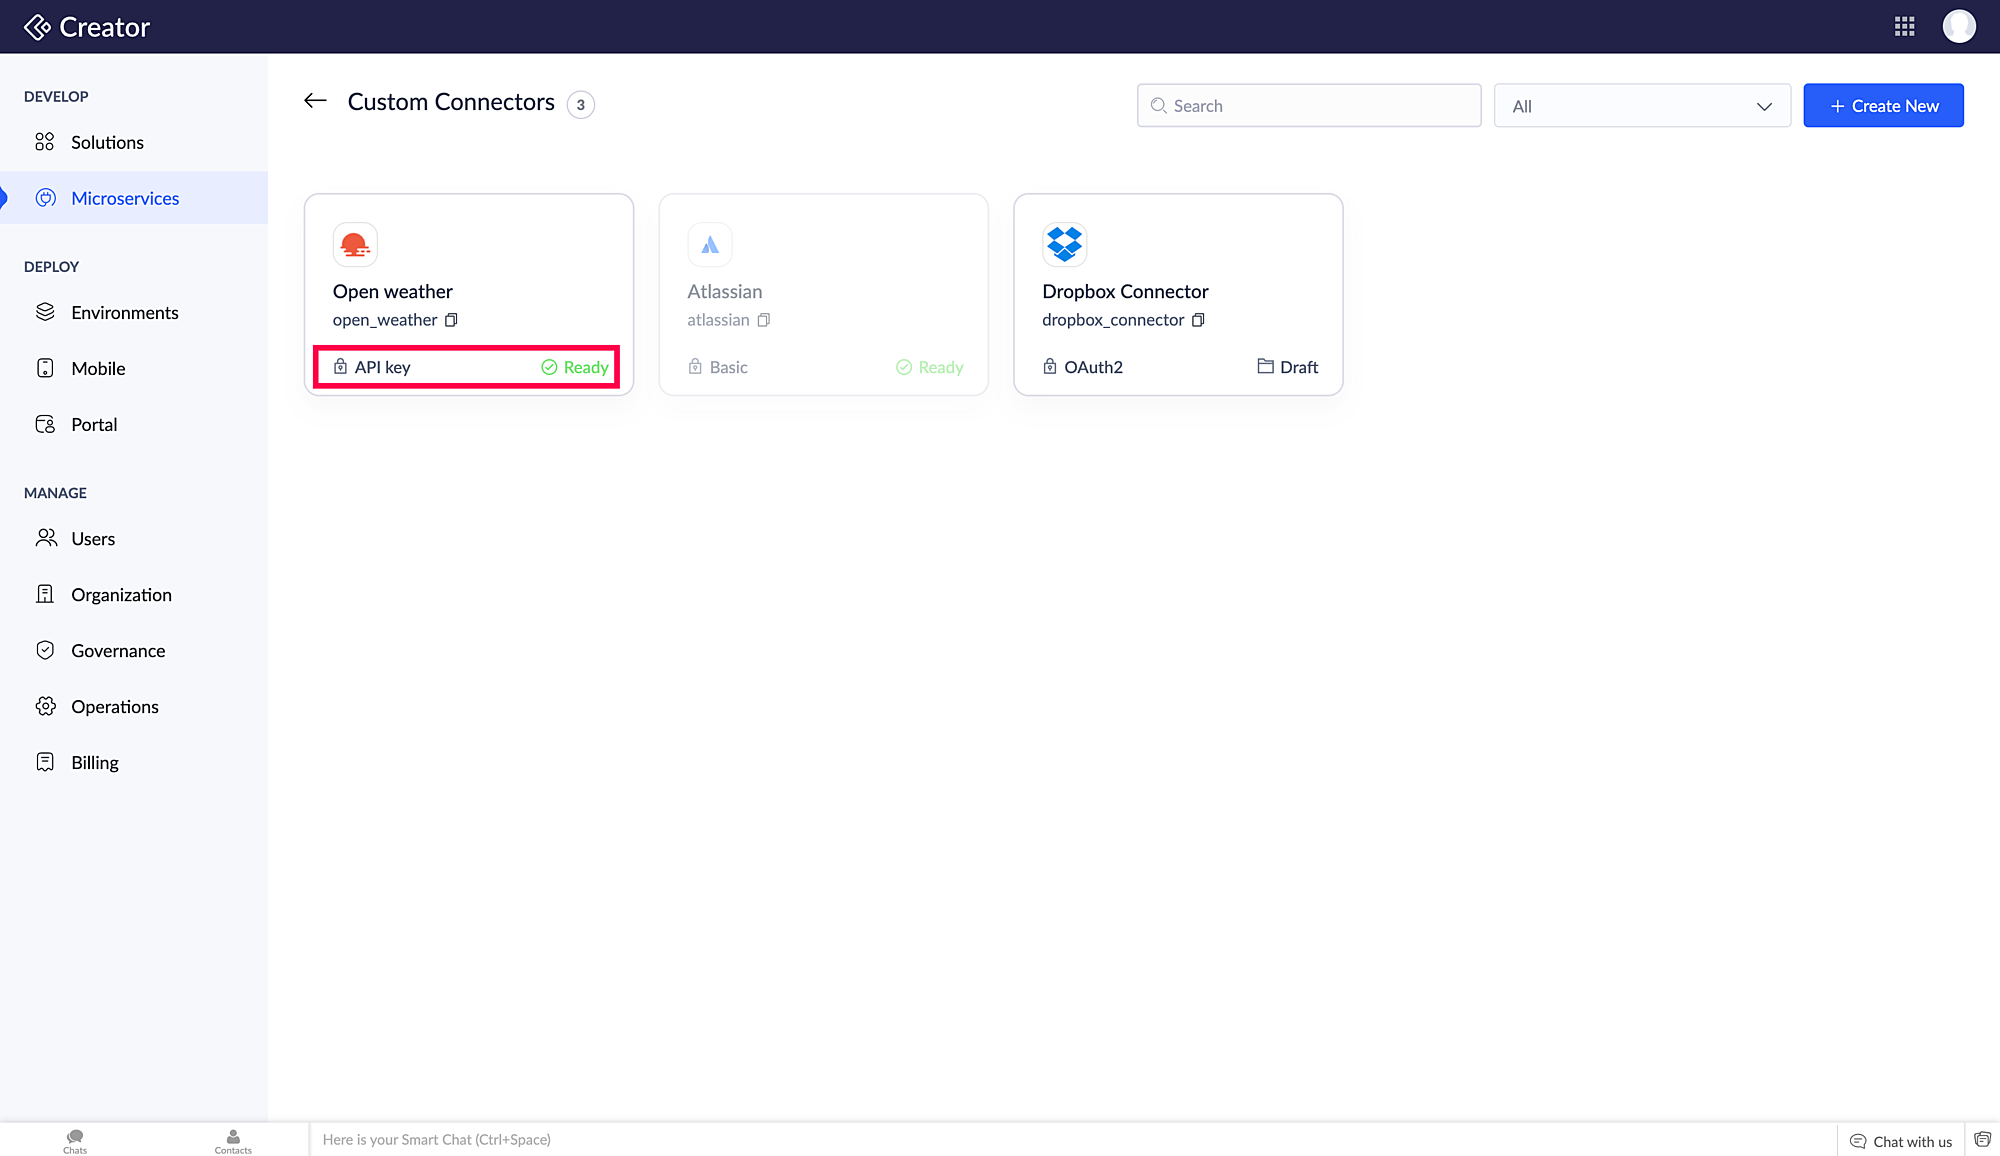This screenshot has width=2000, height=1156.
Task: Open Chats in the bottom bar
Action: pyautogui.click(x=75, y=1140)
